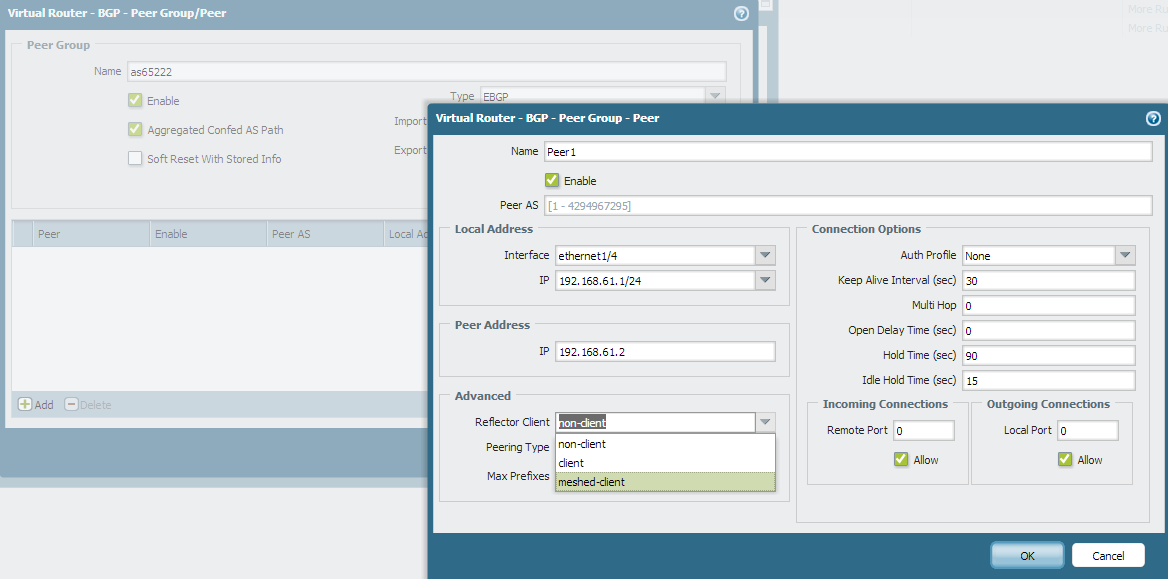Viewport: 1168px width, 579px height.
Task: Click the help icon in Peer dialog
Action: click(x=1152, y=118)
